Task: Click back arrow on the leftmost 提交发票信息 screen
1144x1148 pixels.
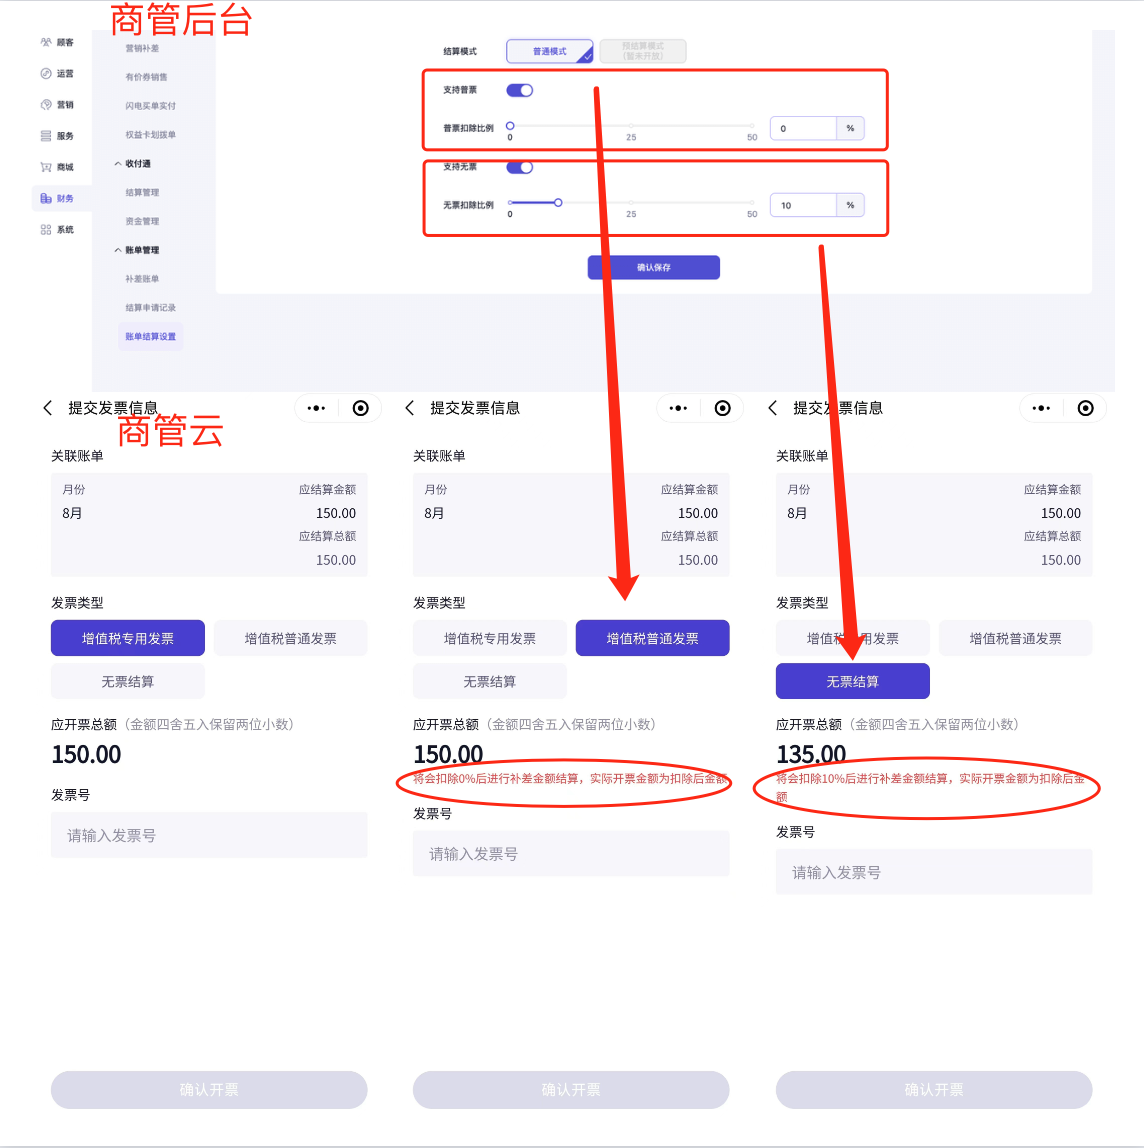Action: (x=47, y=408)
